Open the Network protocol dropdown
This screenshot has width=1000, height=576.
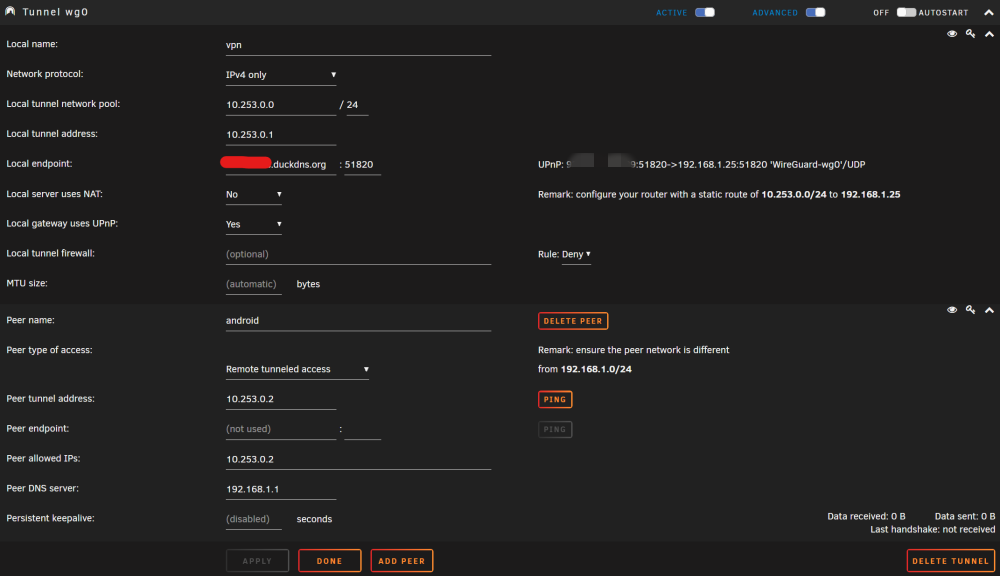point(281,75)
